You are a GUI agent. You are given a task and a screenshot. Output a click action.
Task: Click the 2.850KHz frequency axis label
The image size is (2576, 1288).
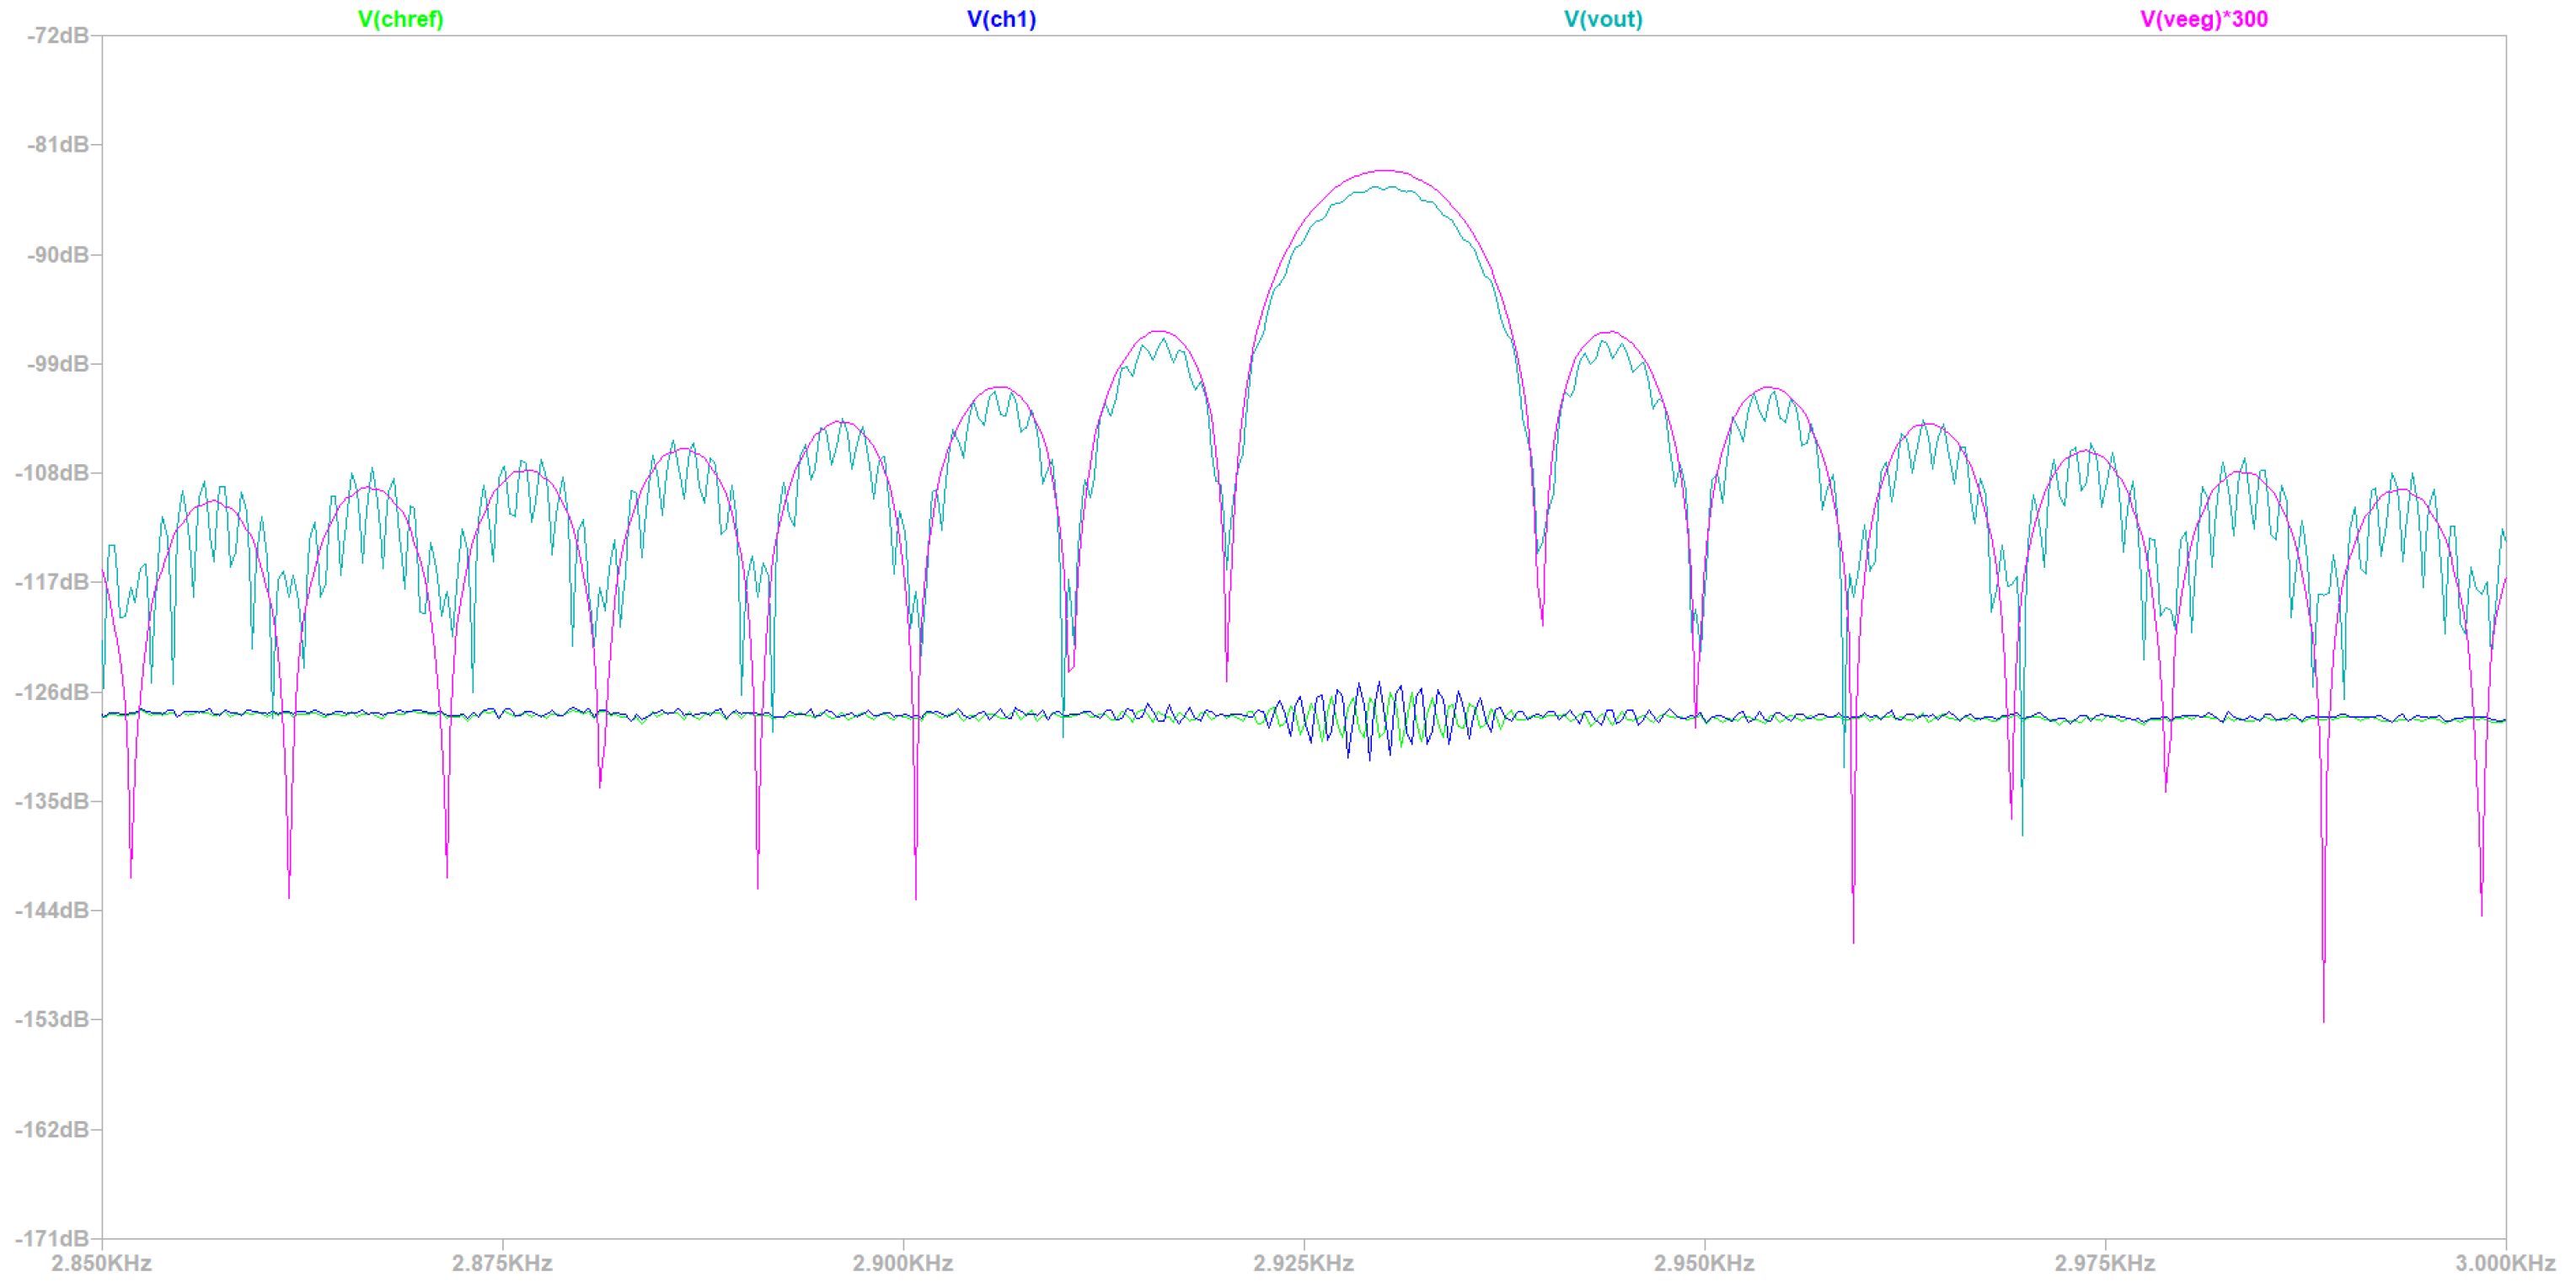point(101,1263)
